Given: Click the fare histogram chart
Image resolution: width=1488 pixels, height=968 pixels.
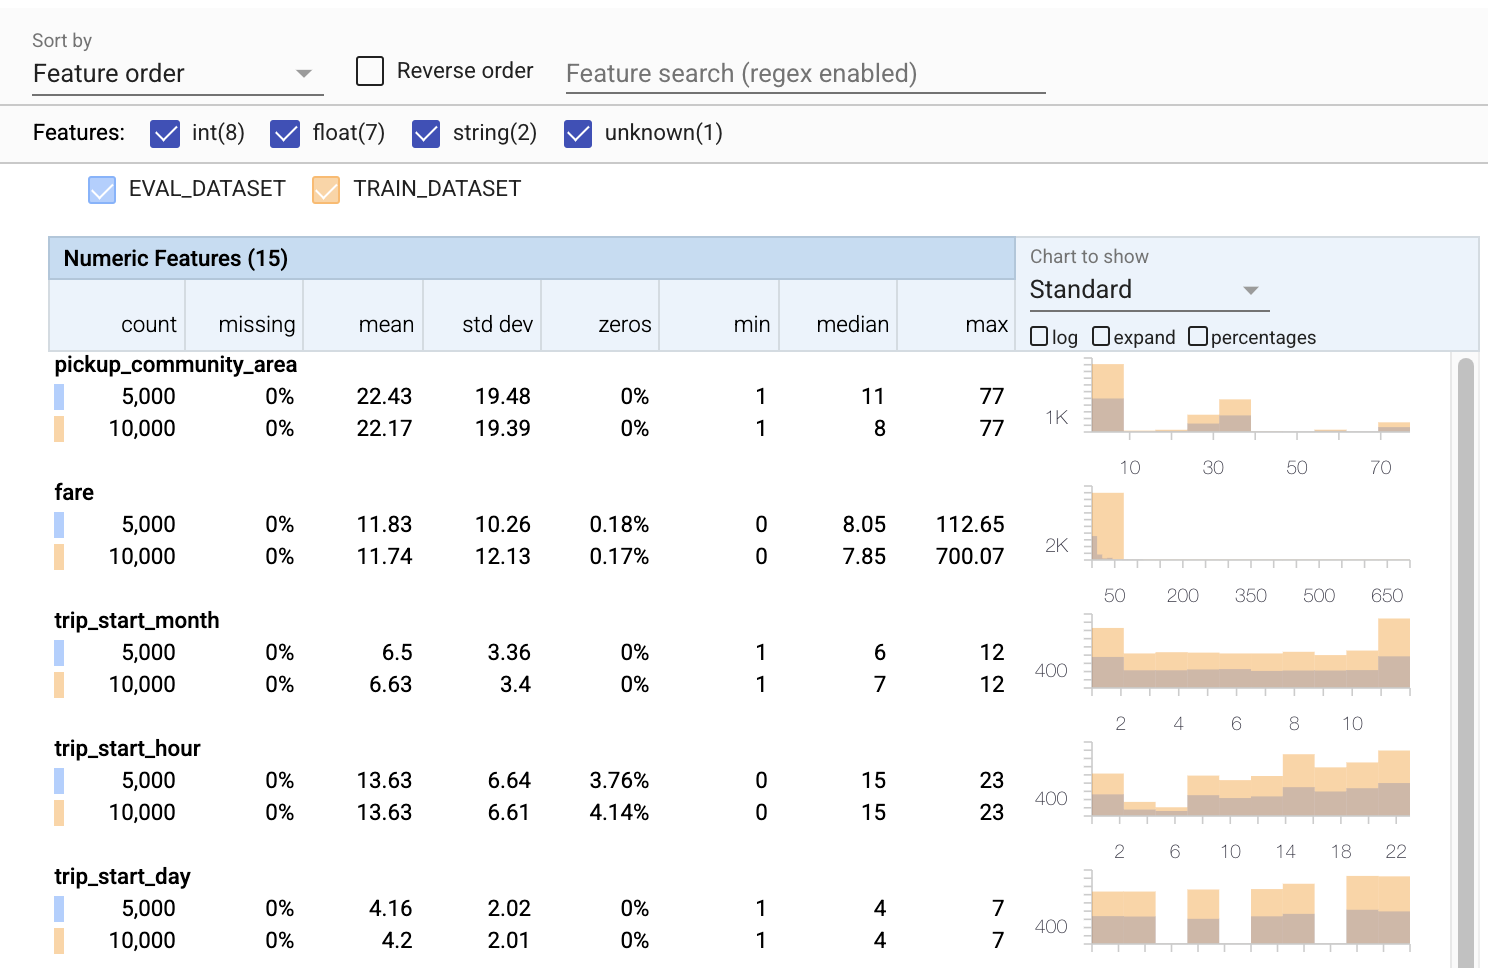Looking at the screenshot, I should pyautogui.click(x=1250, y=527).
